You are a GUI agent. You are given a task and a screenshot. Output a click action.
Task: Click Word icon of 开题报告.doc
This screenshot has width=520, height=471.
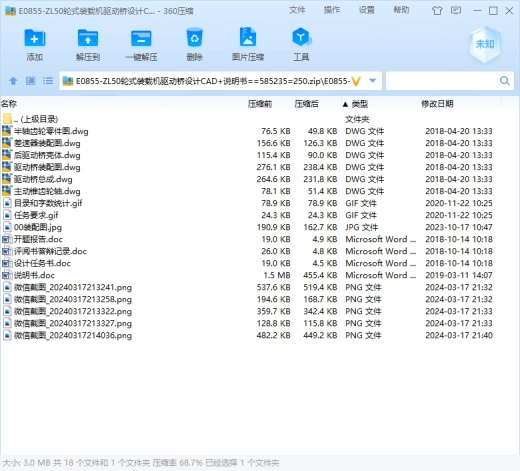pyautogui.click(x=7, y=239)
